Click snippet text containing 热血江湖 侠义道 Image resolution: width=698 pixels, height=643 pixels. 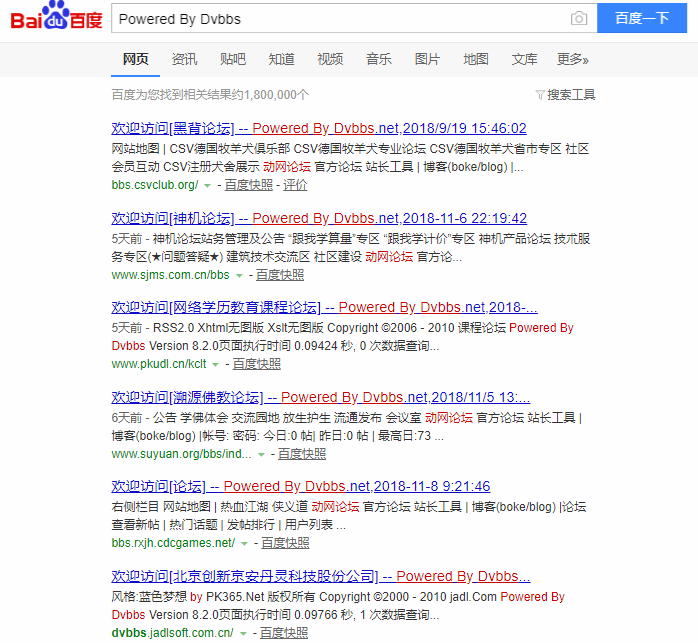tap(349, 516)
